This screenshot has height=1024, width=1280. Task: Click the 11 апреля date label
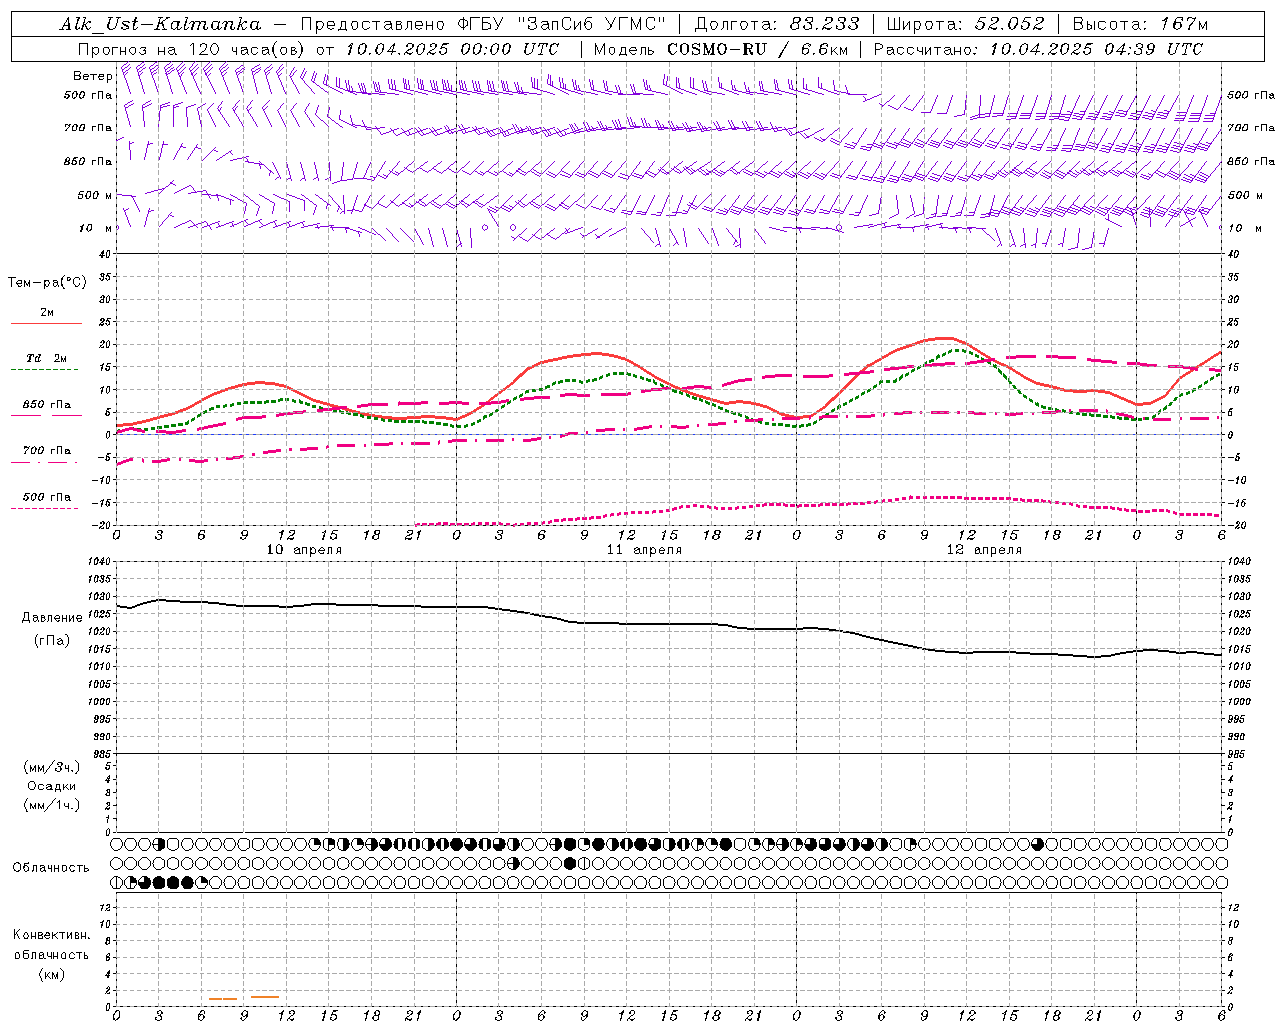[644, 550]
